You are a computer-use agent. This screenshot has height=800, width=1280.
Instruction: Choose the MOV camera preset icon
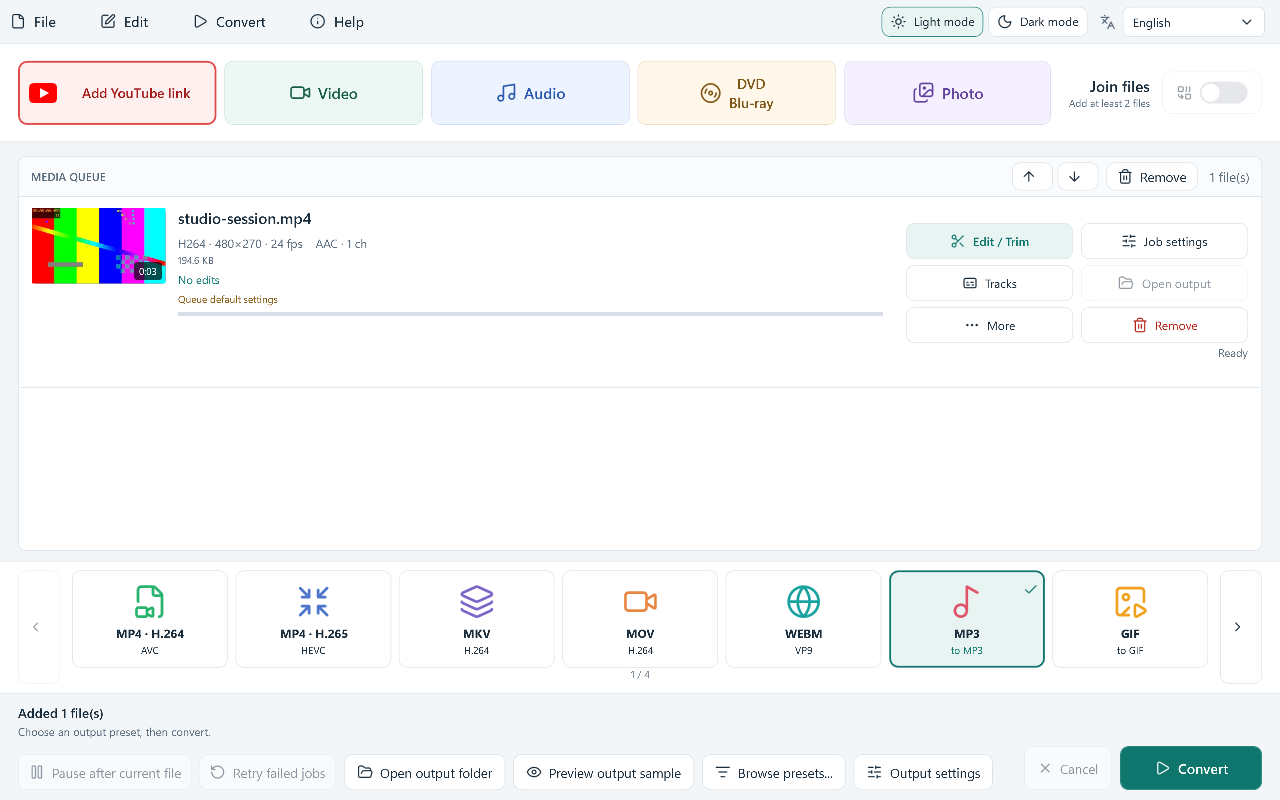pyautogui.click(x=640, y=602)
